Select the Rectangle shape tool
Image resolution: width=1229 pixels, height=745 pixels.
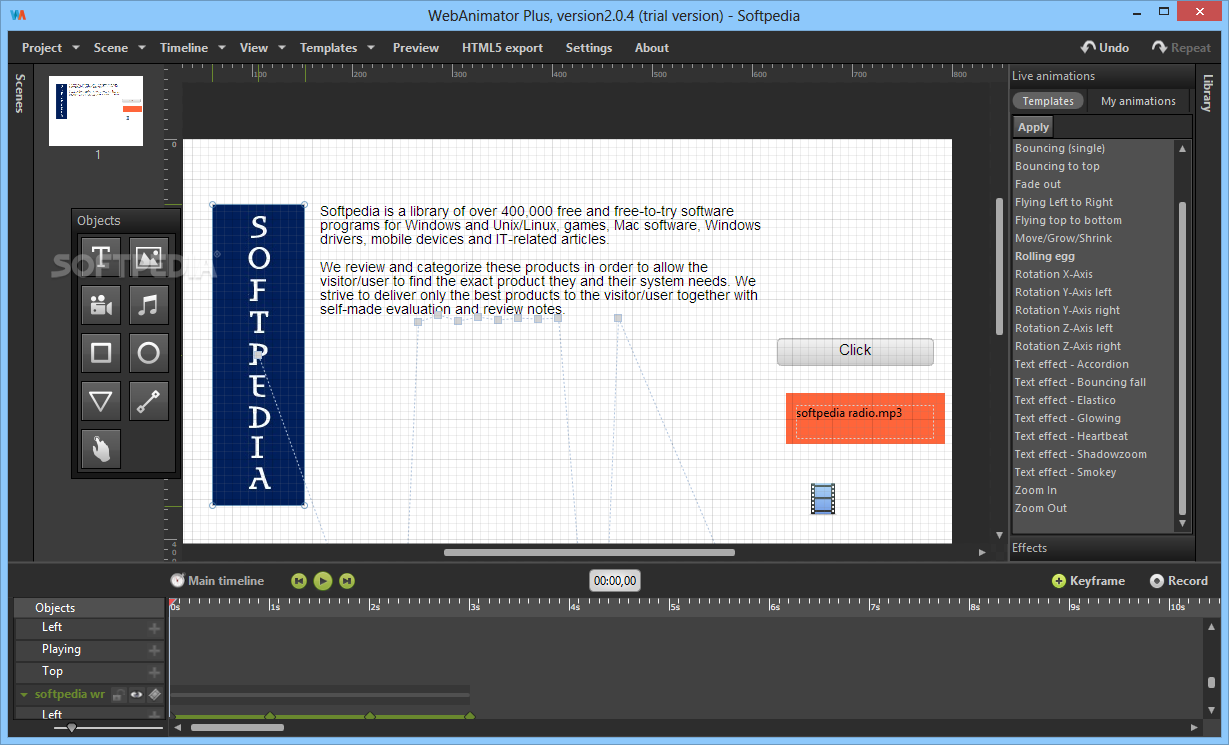point(101,353)
